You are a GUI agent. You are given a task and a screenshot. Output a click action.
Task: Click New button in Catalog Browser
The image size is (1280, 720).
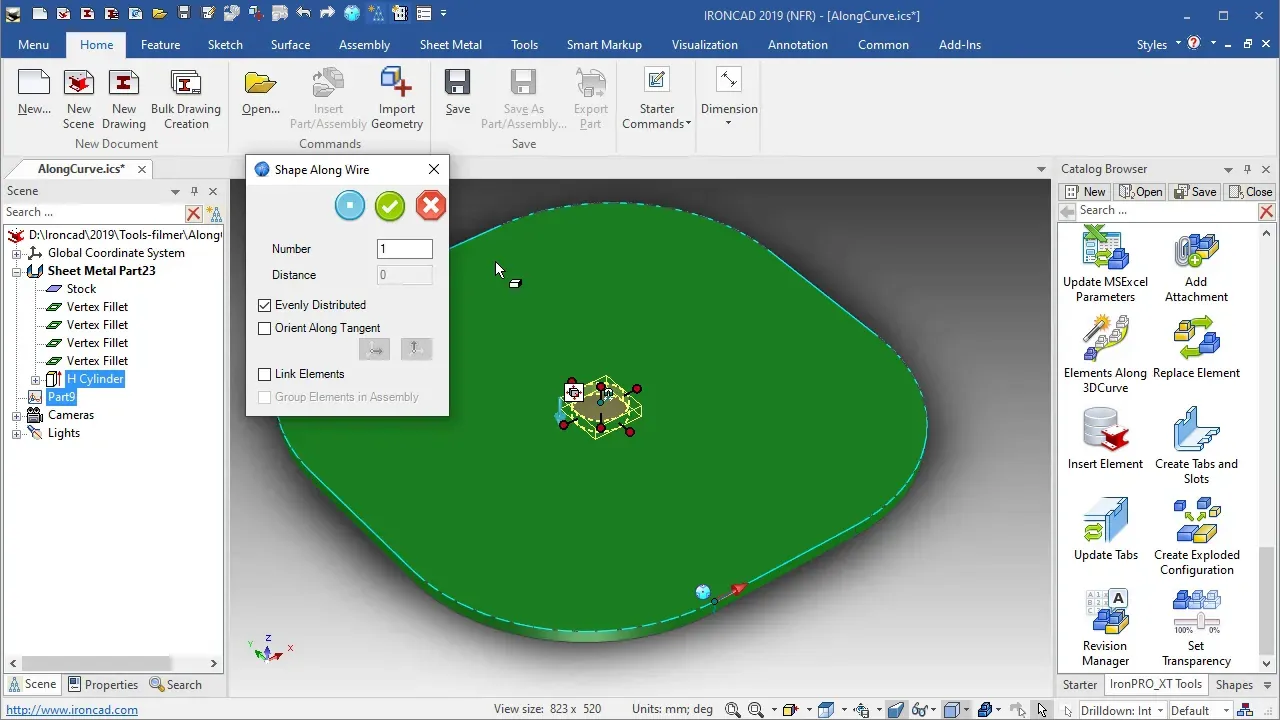tap(1085, 192)
